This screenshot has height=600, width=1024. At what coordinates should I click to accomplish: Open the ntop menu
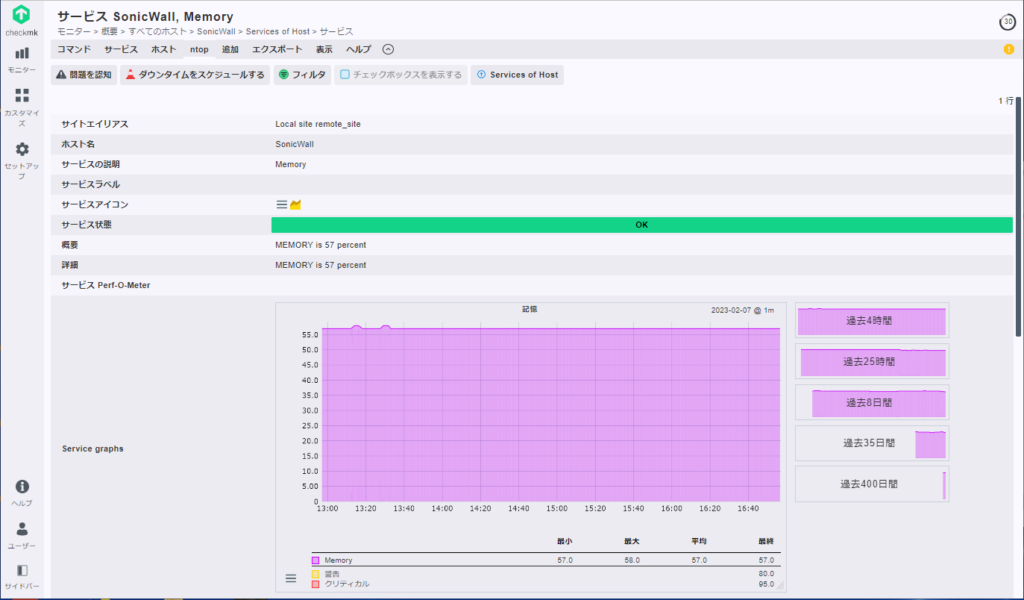pyautogui.click(x=199, y=50)
